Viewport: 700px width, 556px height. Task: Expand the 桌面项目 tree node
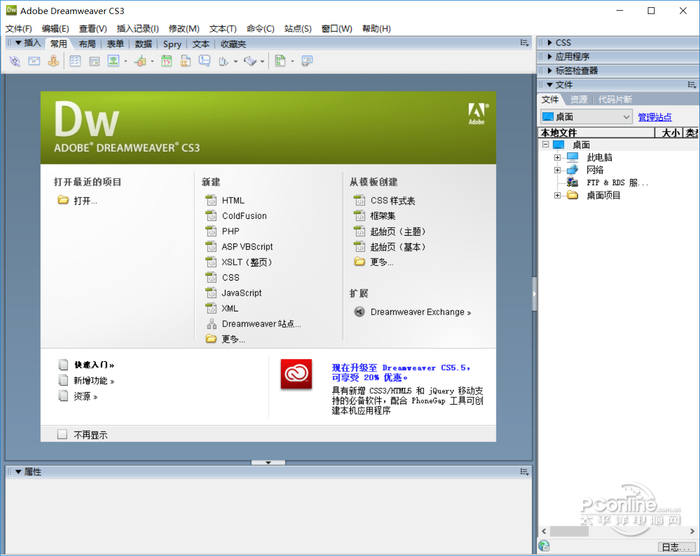[557, 195]
